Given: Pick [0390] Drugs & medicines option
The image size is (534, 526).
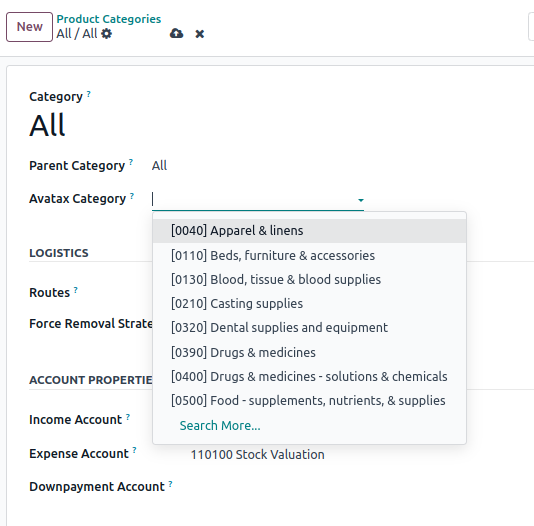Looking at the screenshot, I should [x=309, y=352].
